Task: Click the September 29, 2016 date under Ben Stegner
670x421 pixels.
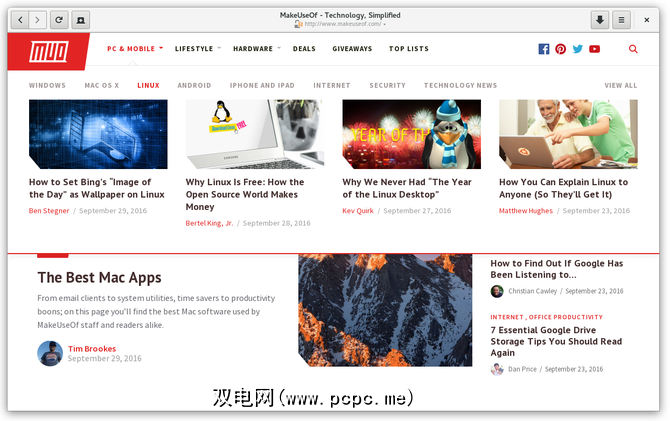Action: pos(113,211)
